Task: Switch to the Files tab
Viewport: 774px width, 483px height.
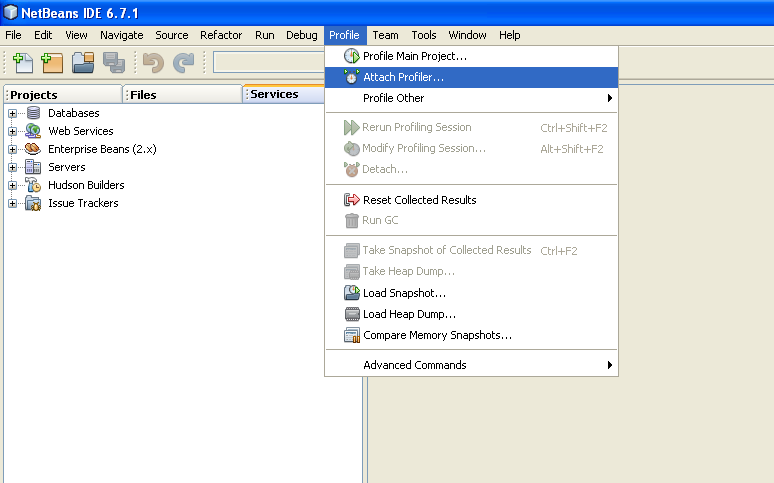Action: click(x=183, y=94)
